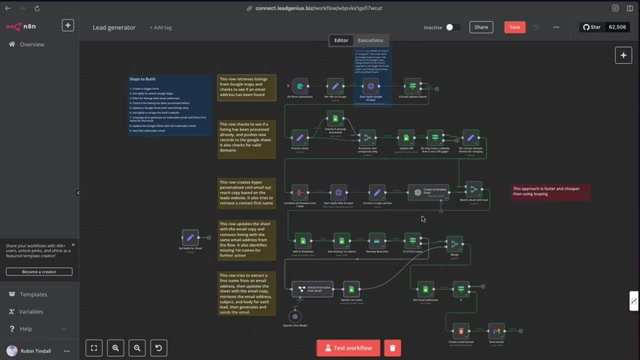Click the Save button
The height and width of the screenshot is (360, 640).
(515, 27)
